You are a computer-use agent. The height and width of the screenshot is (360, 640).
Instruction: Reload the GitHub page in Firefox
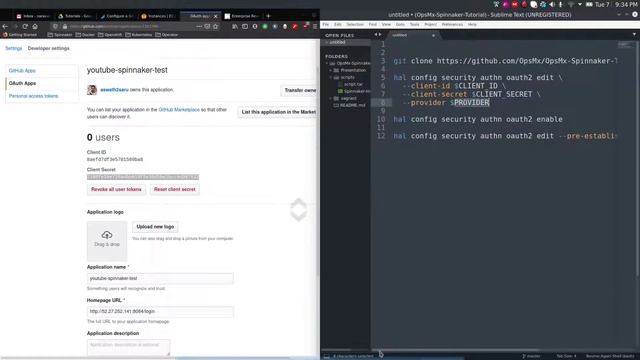[25, 27]
